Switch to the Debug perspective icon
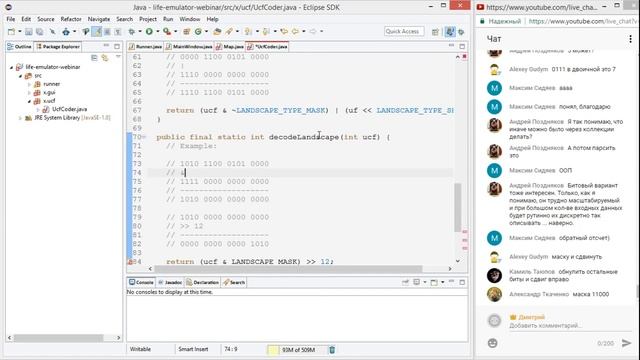Viewport: 640px width, 360px height. [461, 31]
